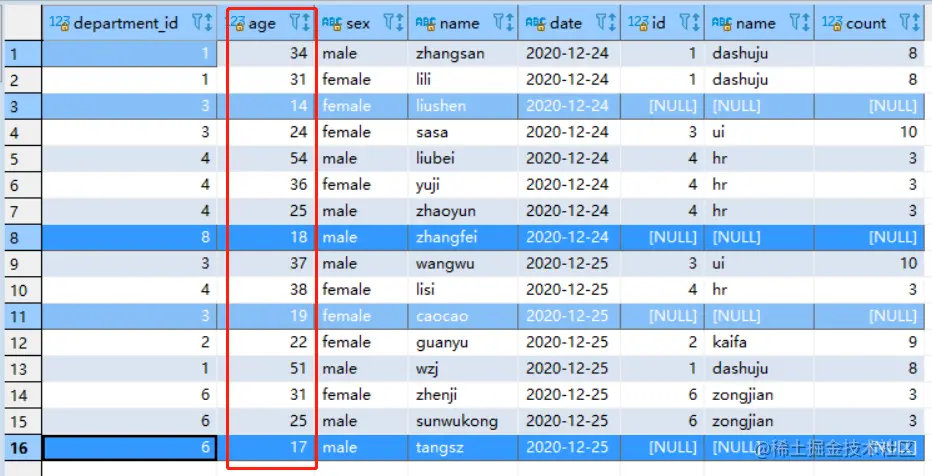Click the cell containing zhaoyun
Screen dimensions: 932x476
point(463,211)
